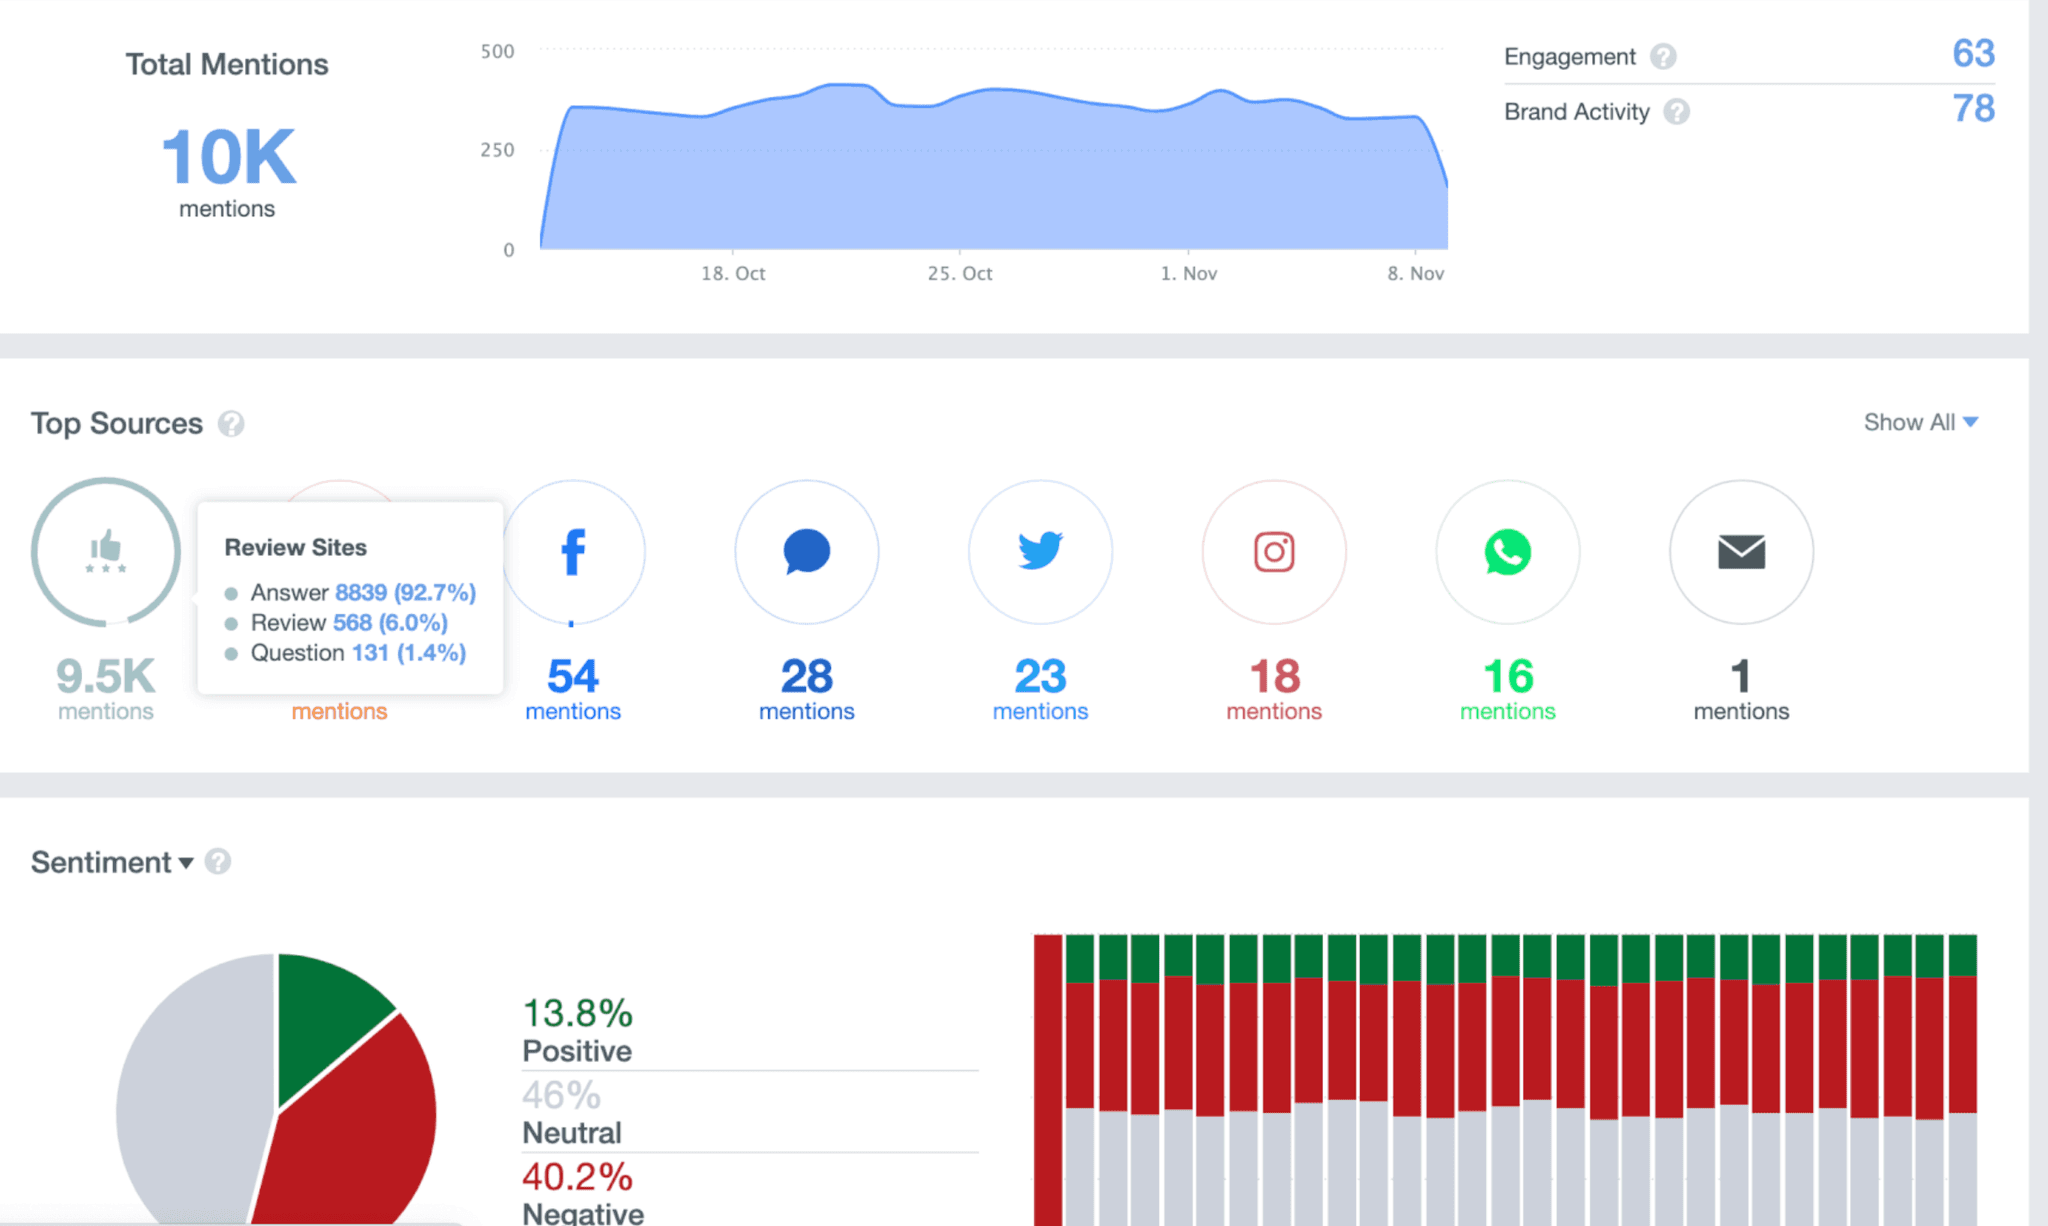This screenshot has height=1226, width=2048.
Task: Click help icon beside Brand Activity
Action: pos(1676,112)
